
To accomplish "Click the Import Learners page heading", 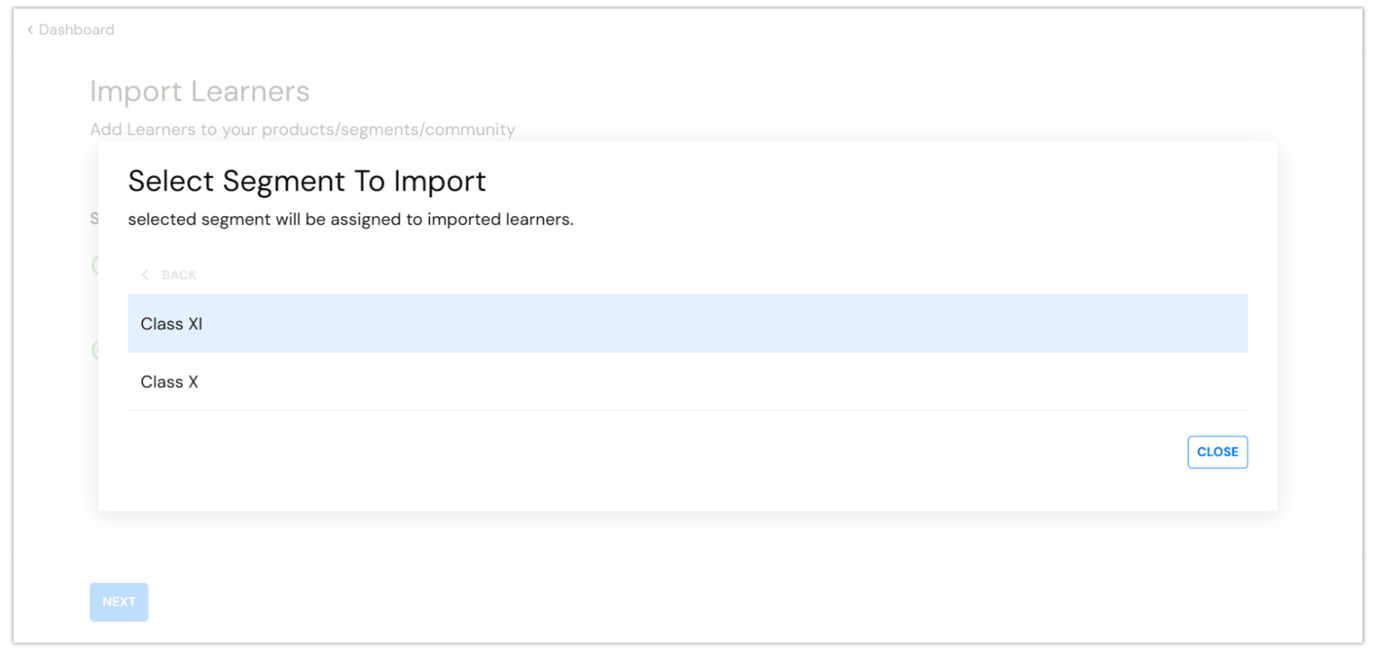I will tap(199, 91).
